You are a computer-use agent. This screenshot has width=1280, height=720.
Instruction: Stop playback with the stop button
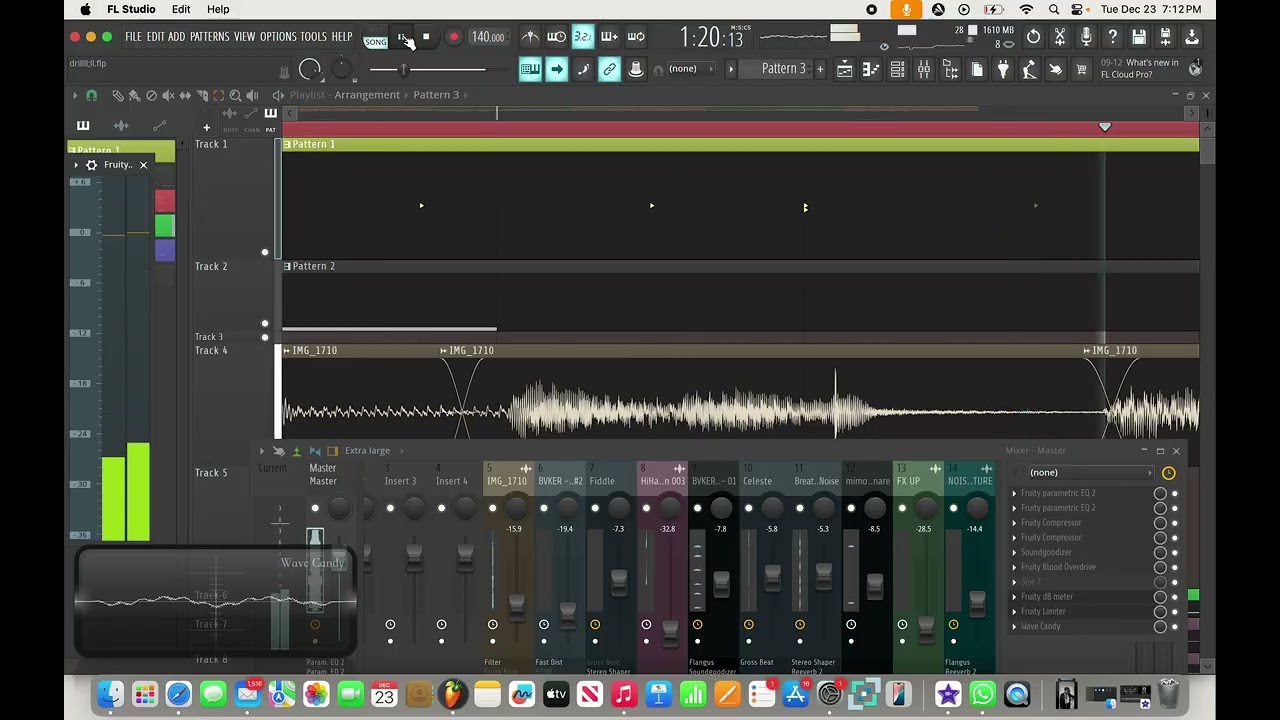click(x=426, y=37)
